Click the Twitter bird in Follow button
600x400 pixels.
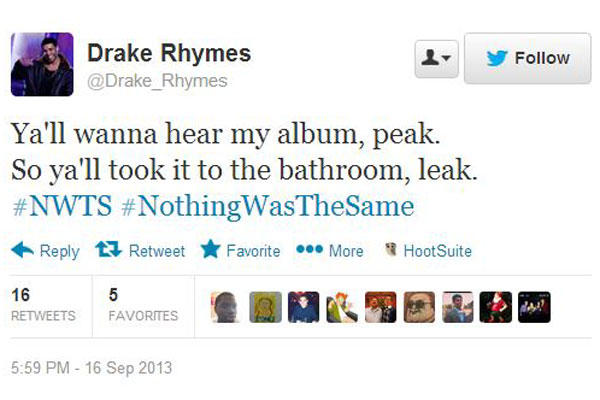(497, 58)
